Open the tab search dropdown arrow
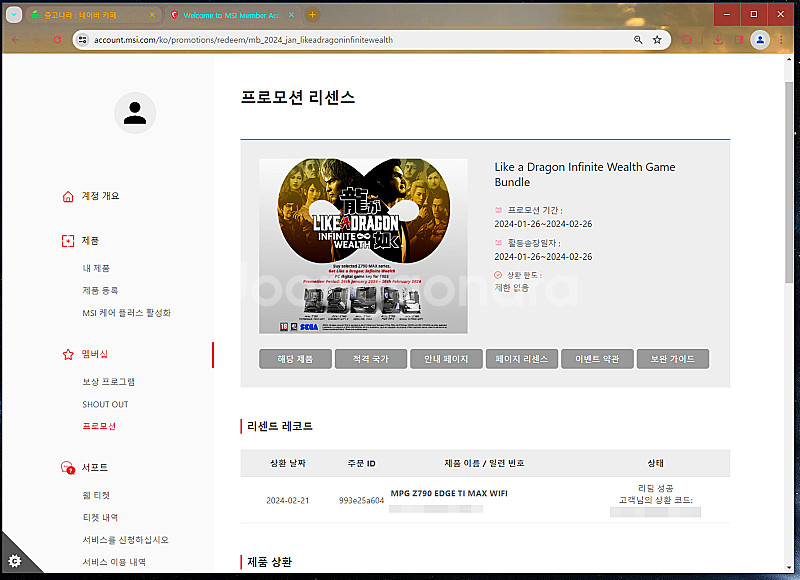This screenshot has width=800, height=580. point(14,15)
